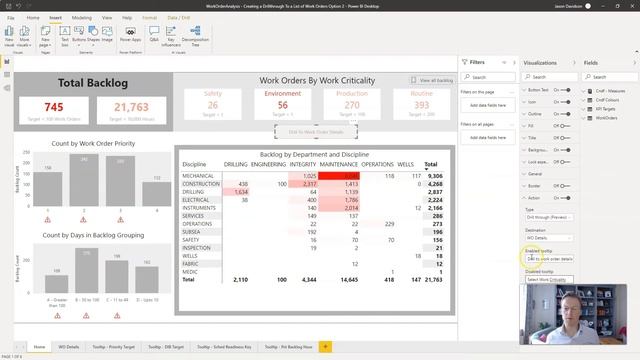Image resolution: width=640 pixels, height=360 pixels.
Task: Click warning icon under A - Greater than 100 bar
Action: [58, 316]
